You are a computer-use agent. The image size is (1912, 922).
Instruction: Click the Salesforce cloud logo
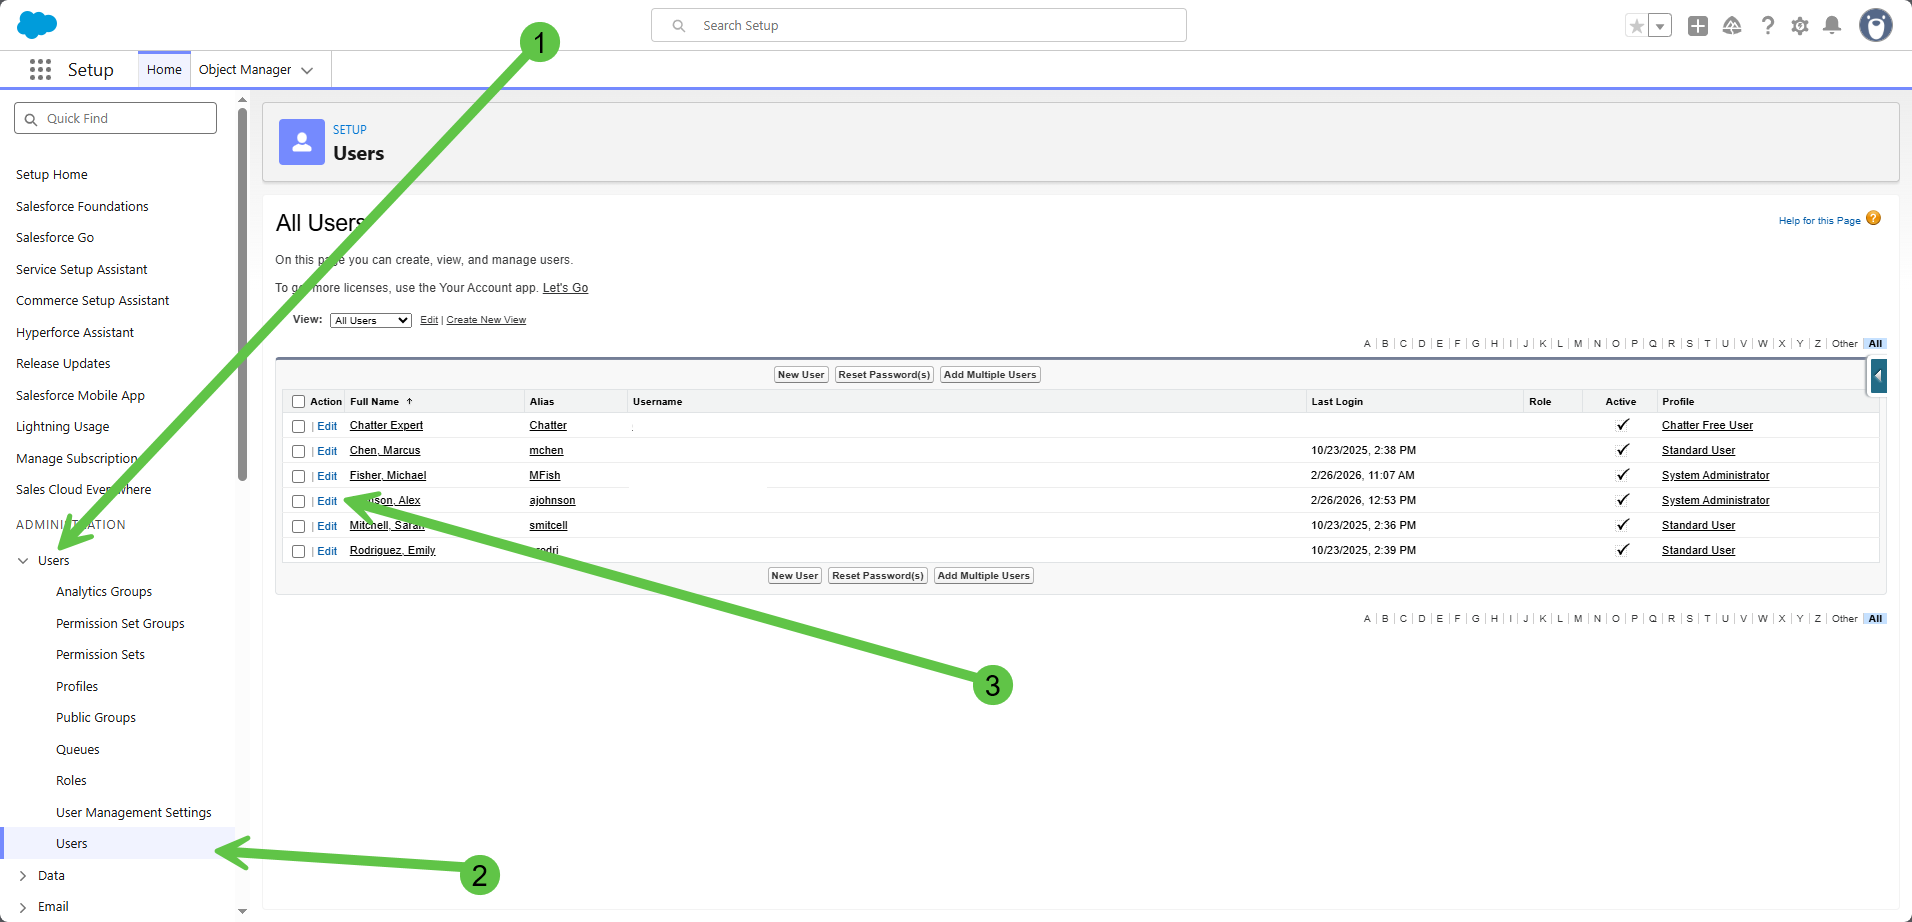point(37,25)
